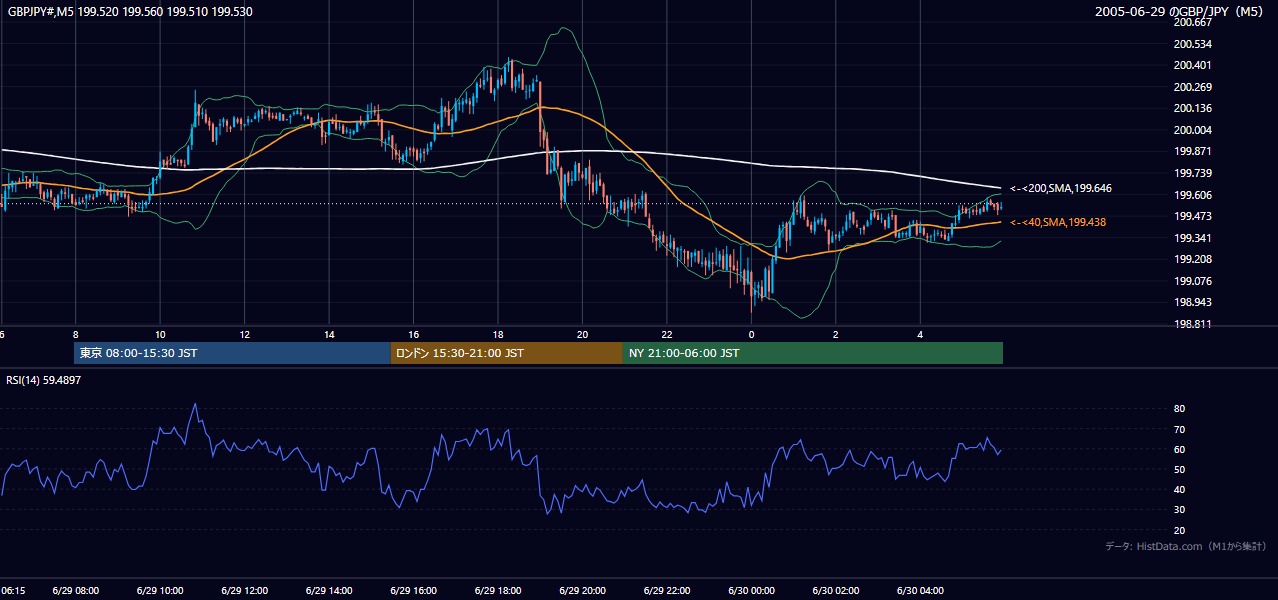Select hour label 18 under the price chart
Viewport: 1278px width, 600px height.
(x=498, y=336)
